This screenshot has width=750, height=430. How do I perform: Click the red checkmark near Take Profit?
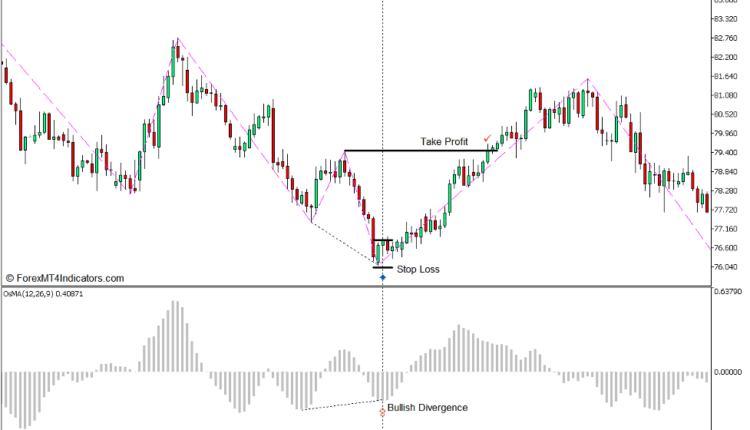click(487, 139)
